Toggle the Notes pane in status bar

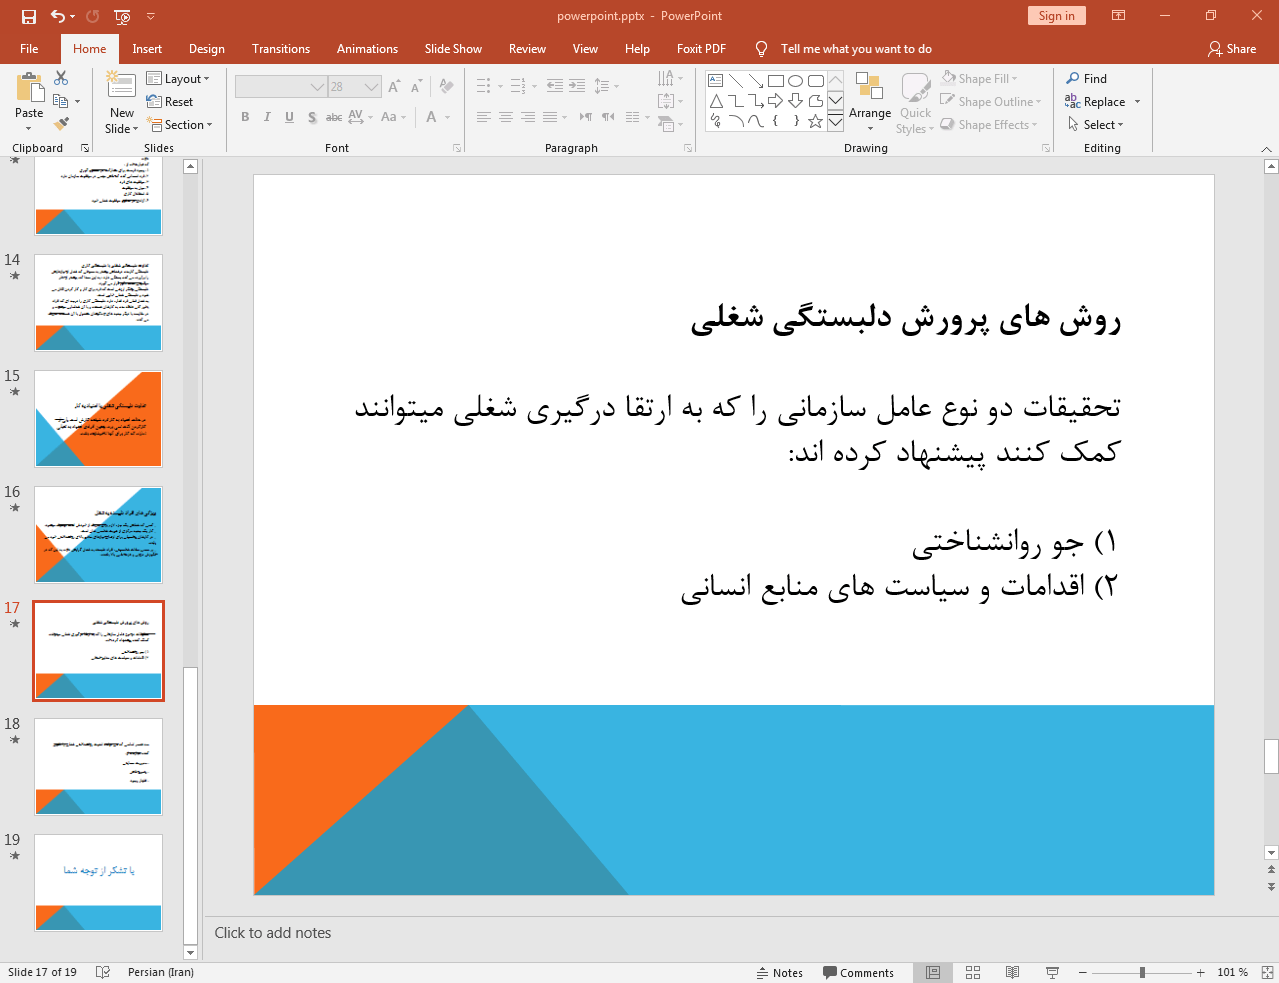[780, 972]
